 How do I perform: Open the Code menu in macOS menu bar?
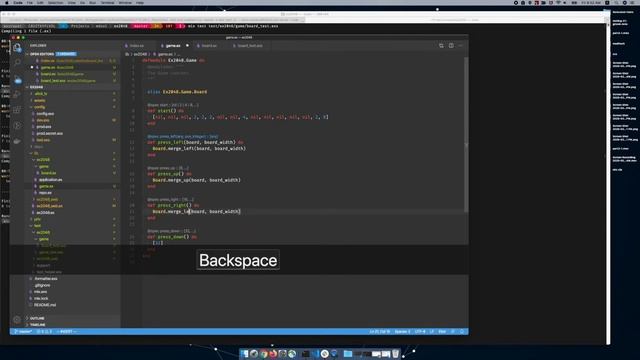[x=18, y=2]
